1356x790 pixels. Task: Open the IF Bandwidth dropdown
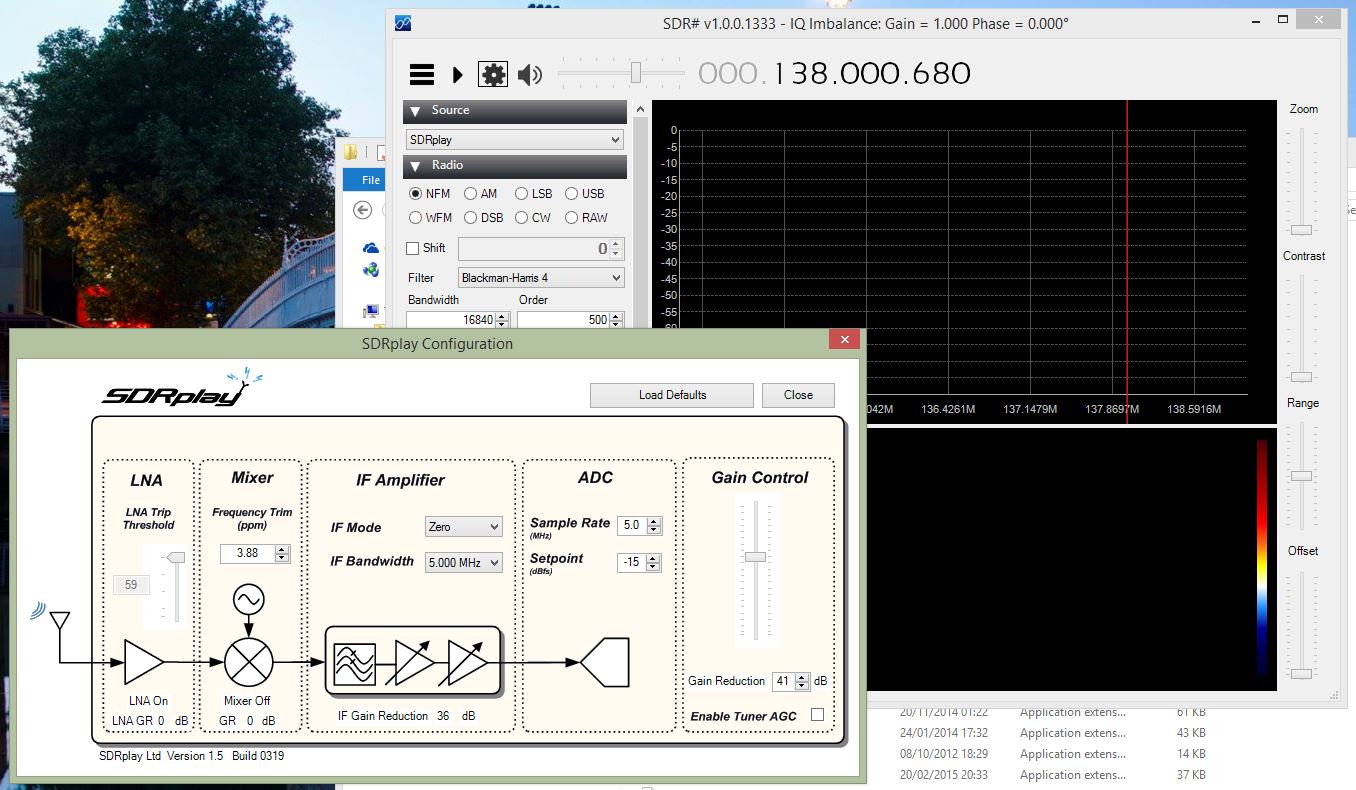(x=464, y=562)
